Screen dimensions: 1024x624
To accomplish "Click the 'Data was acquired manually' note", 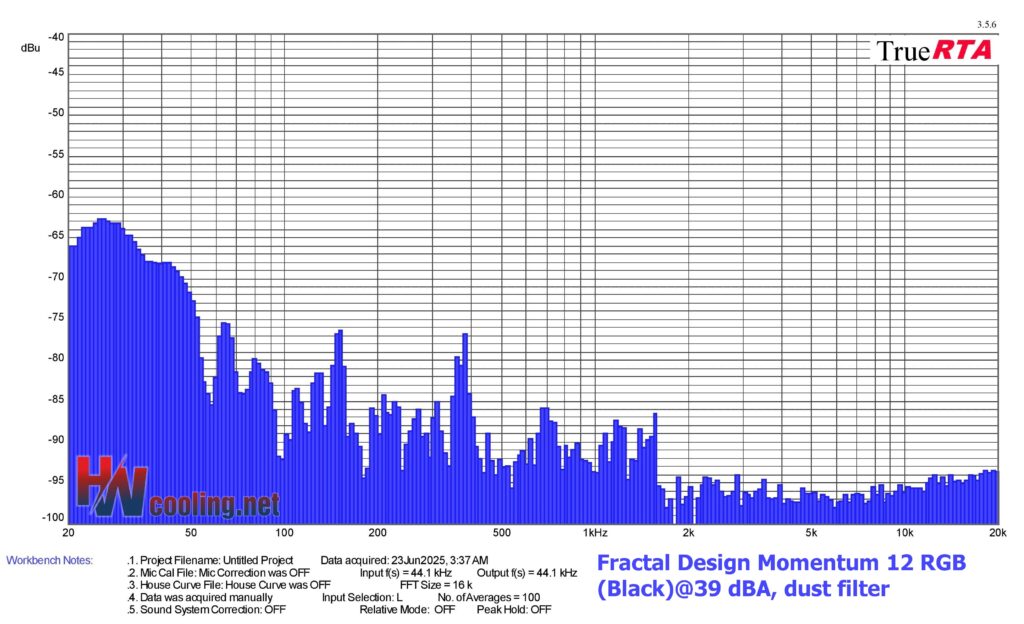I will point(200,597).
